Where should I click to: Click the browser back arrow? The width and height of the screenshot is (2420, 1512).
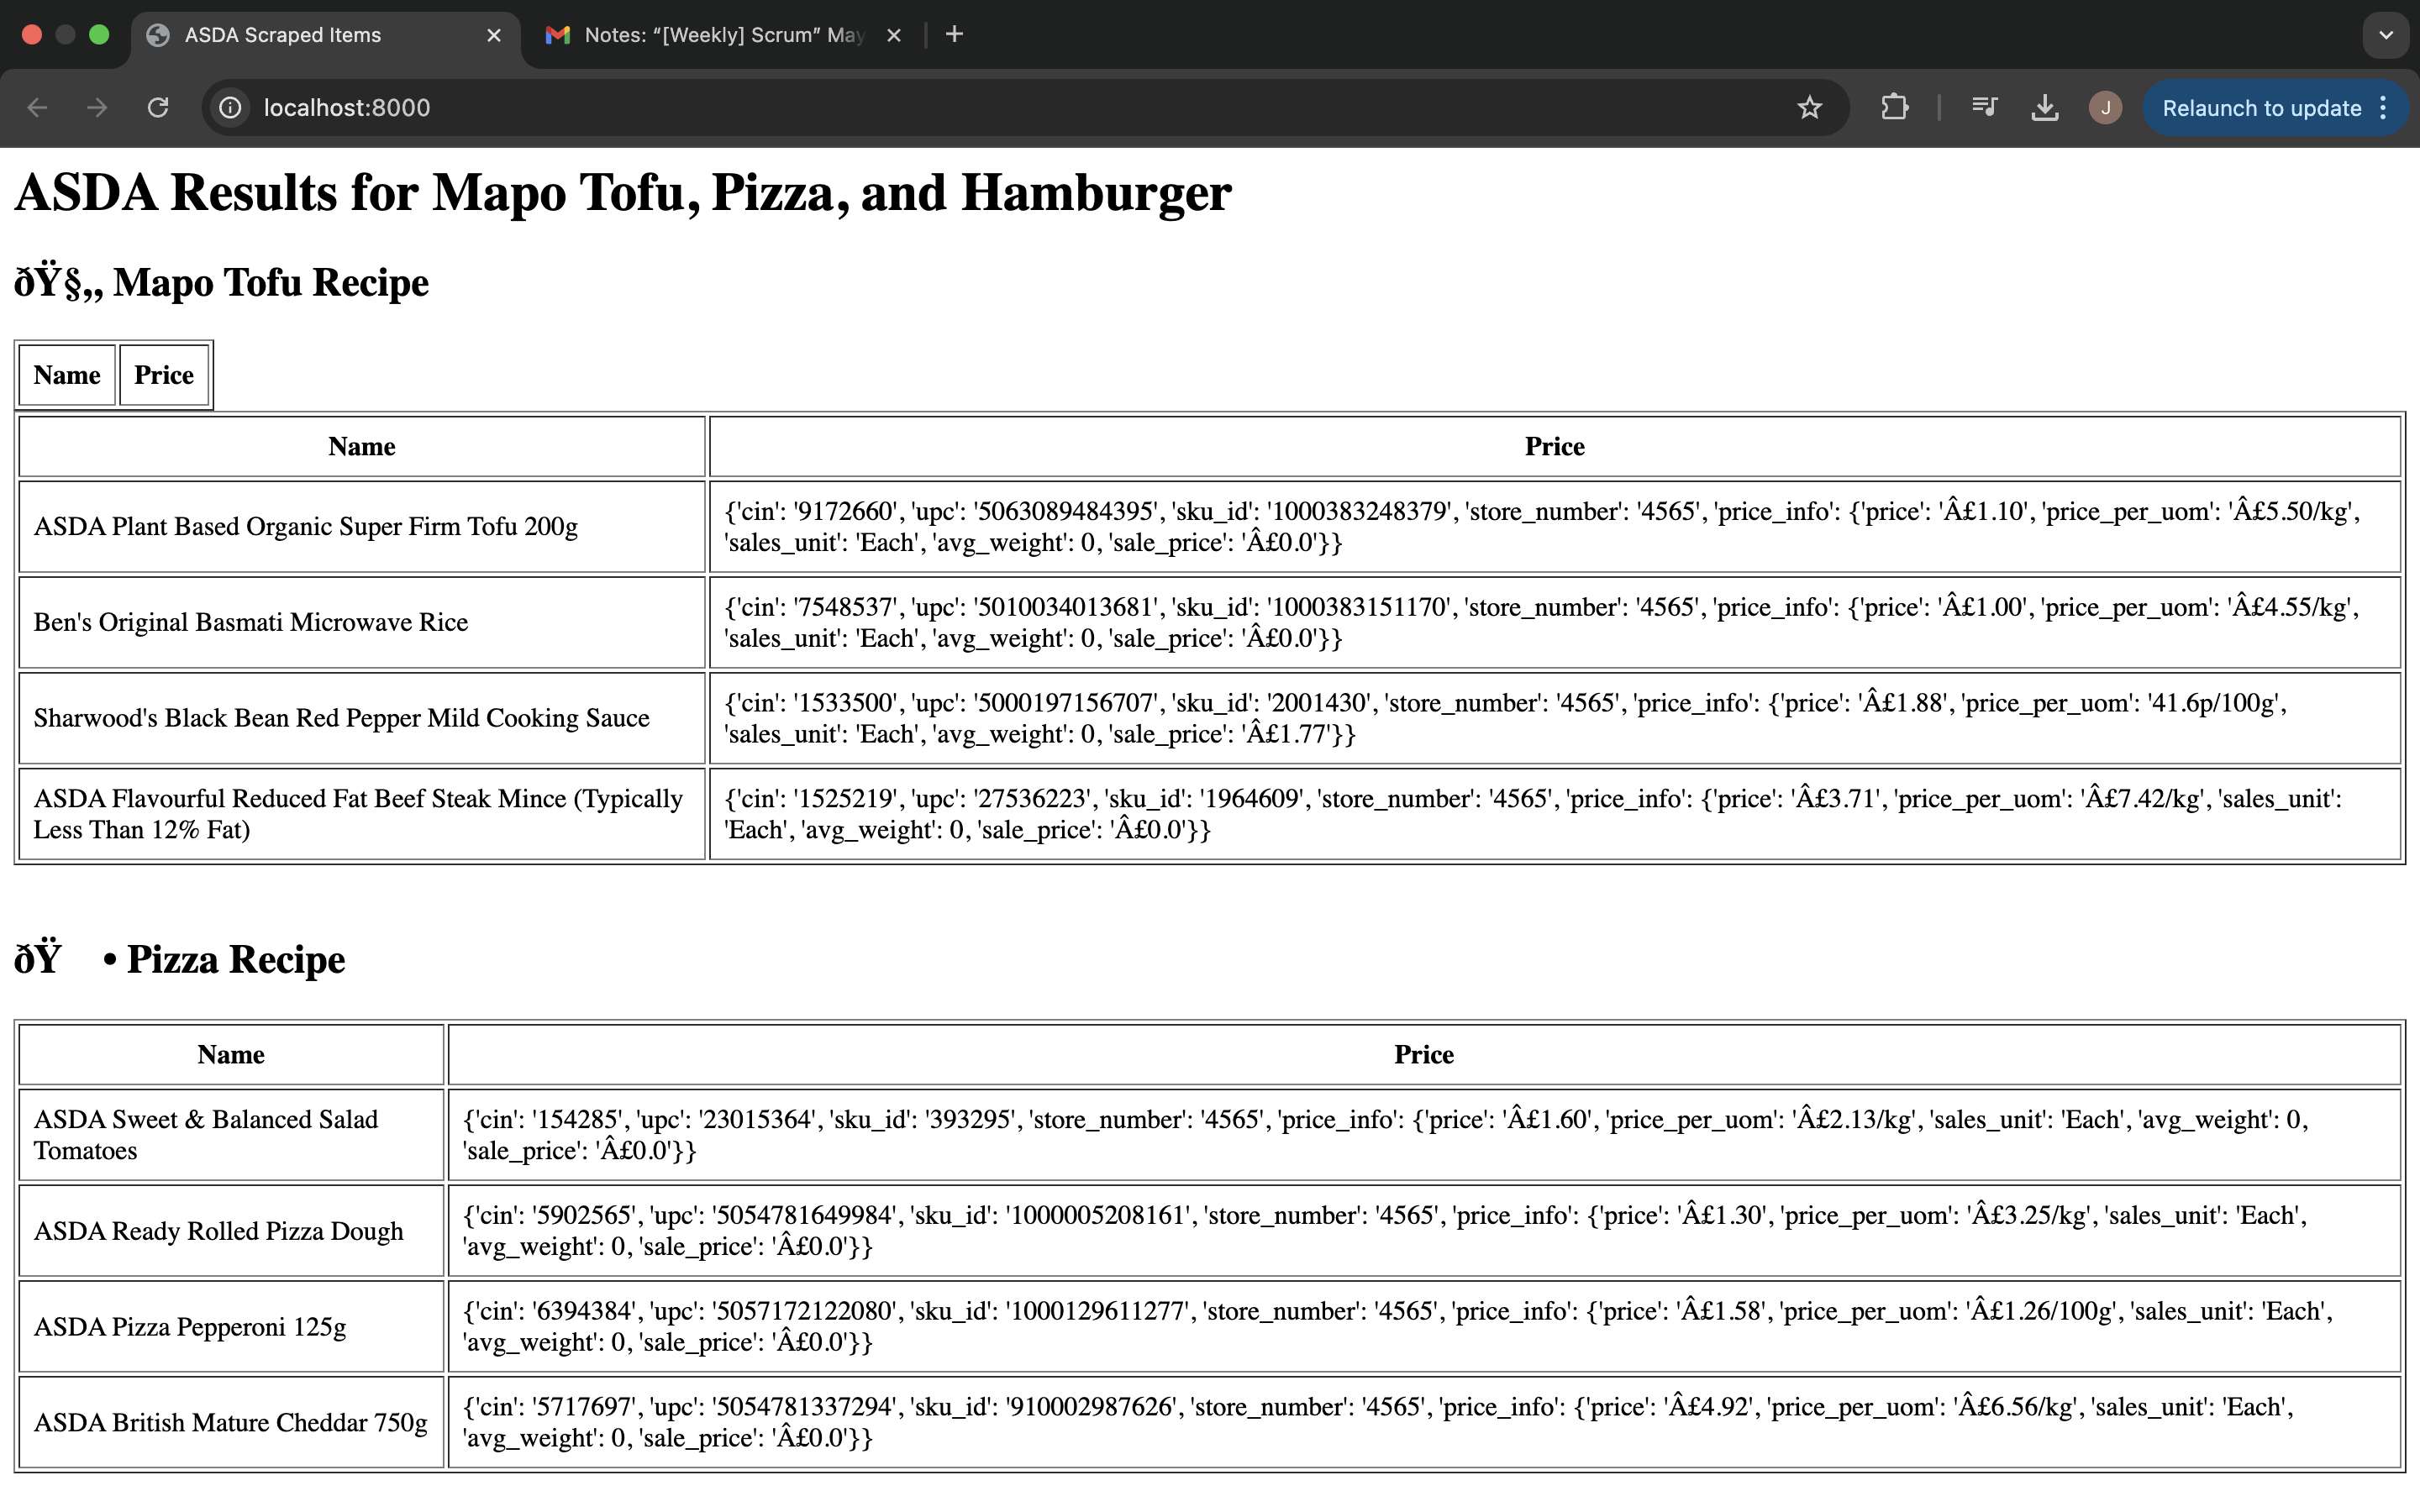[37, 108]
